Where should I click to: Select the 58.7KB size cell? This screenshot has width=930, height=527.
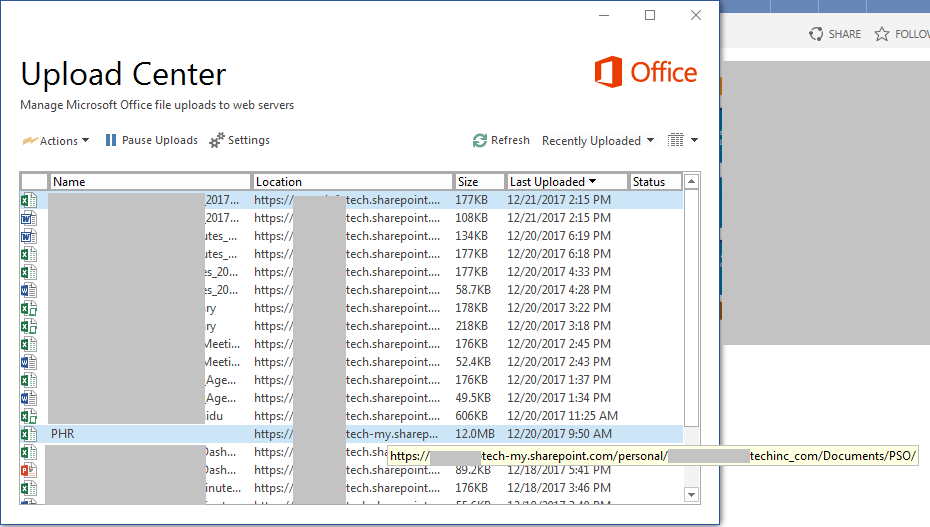473,290
